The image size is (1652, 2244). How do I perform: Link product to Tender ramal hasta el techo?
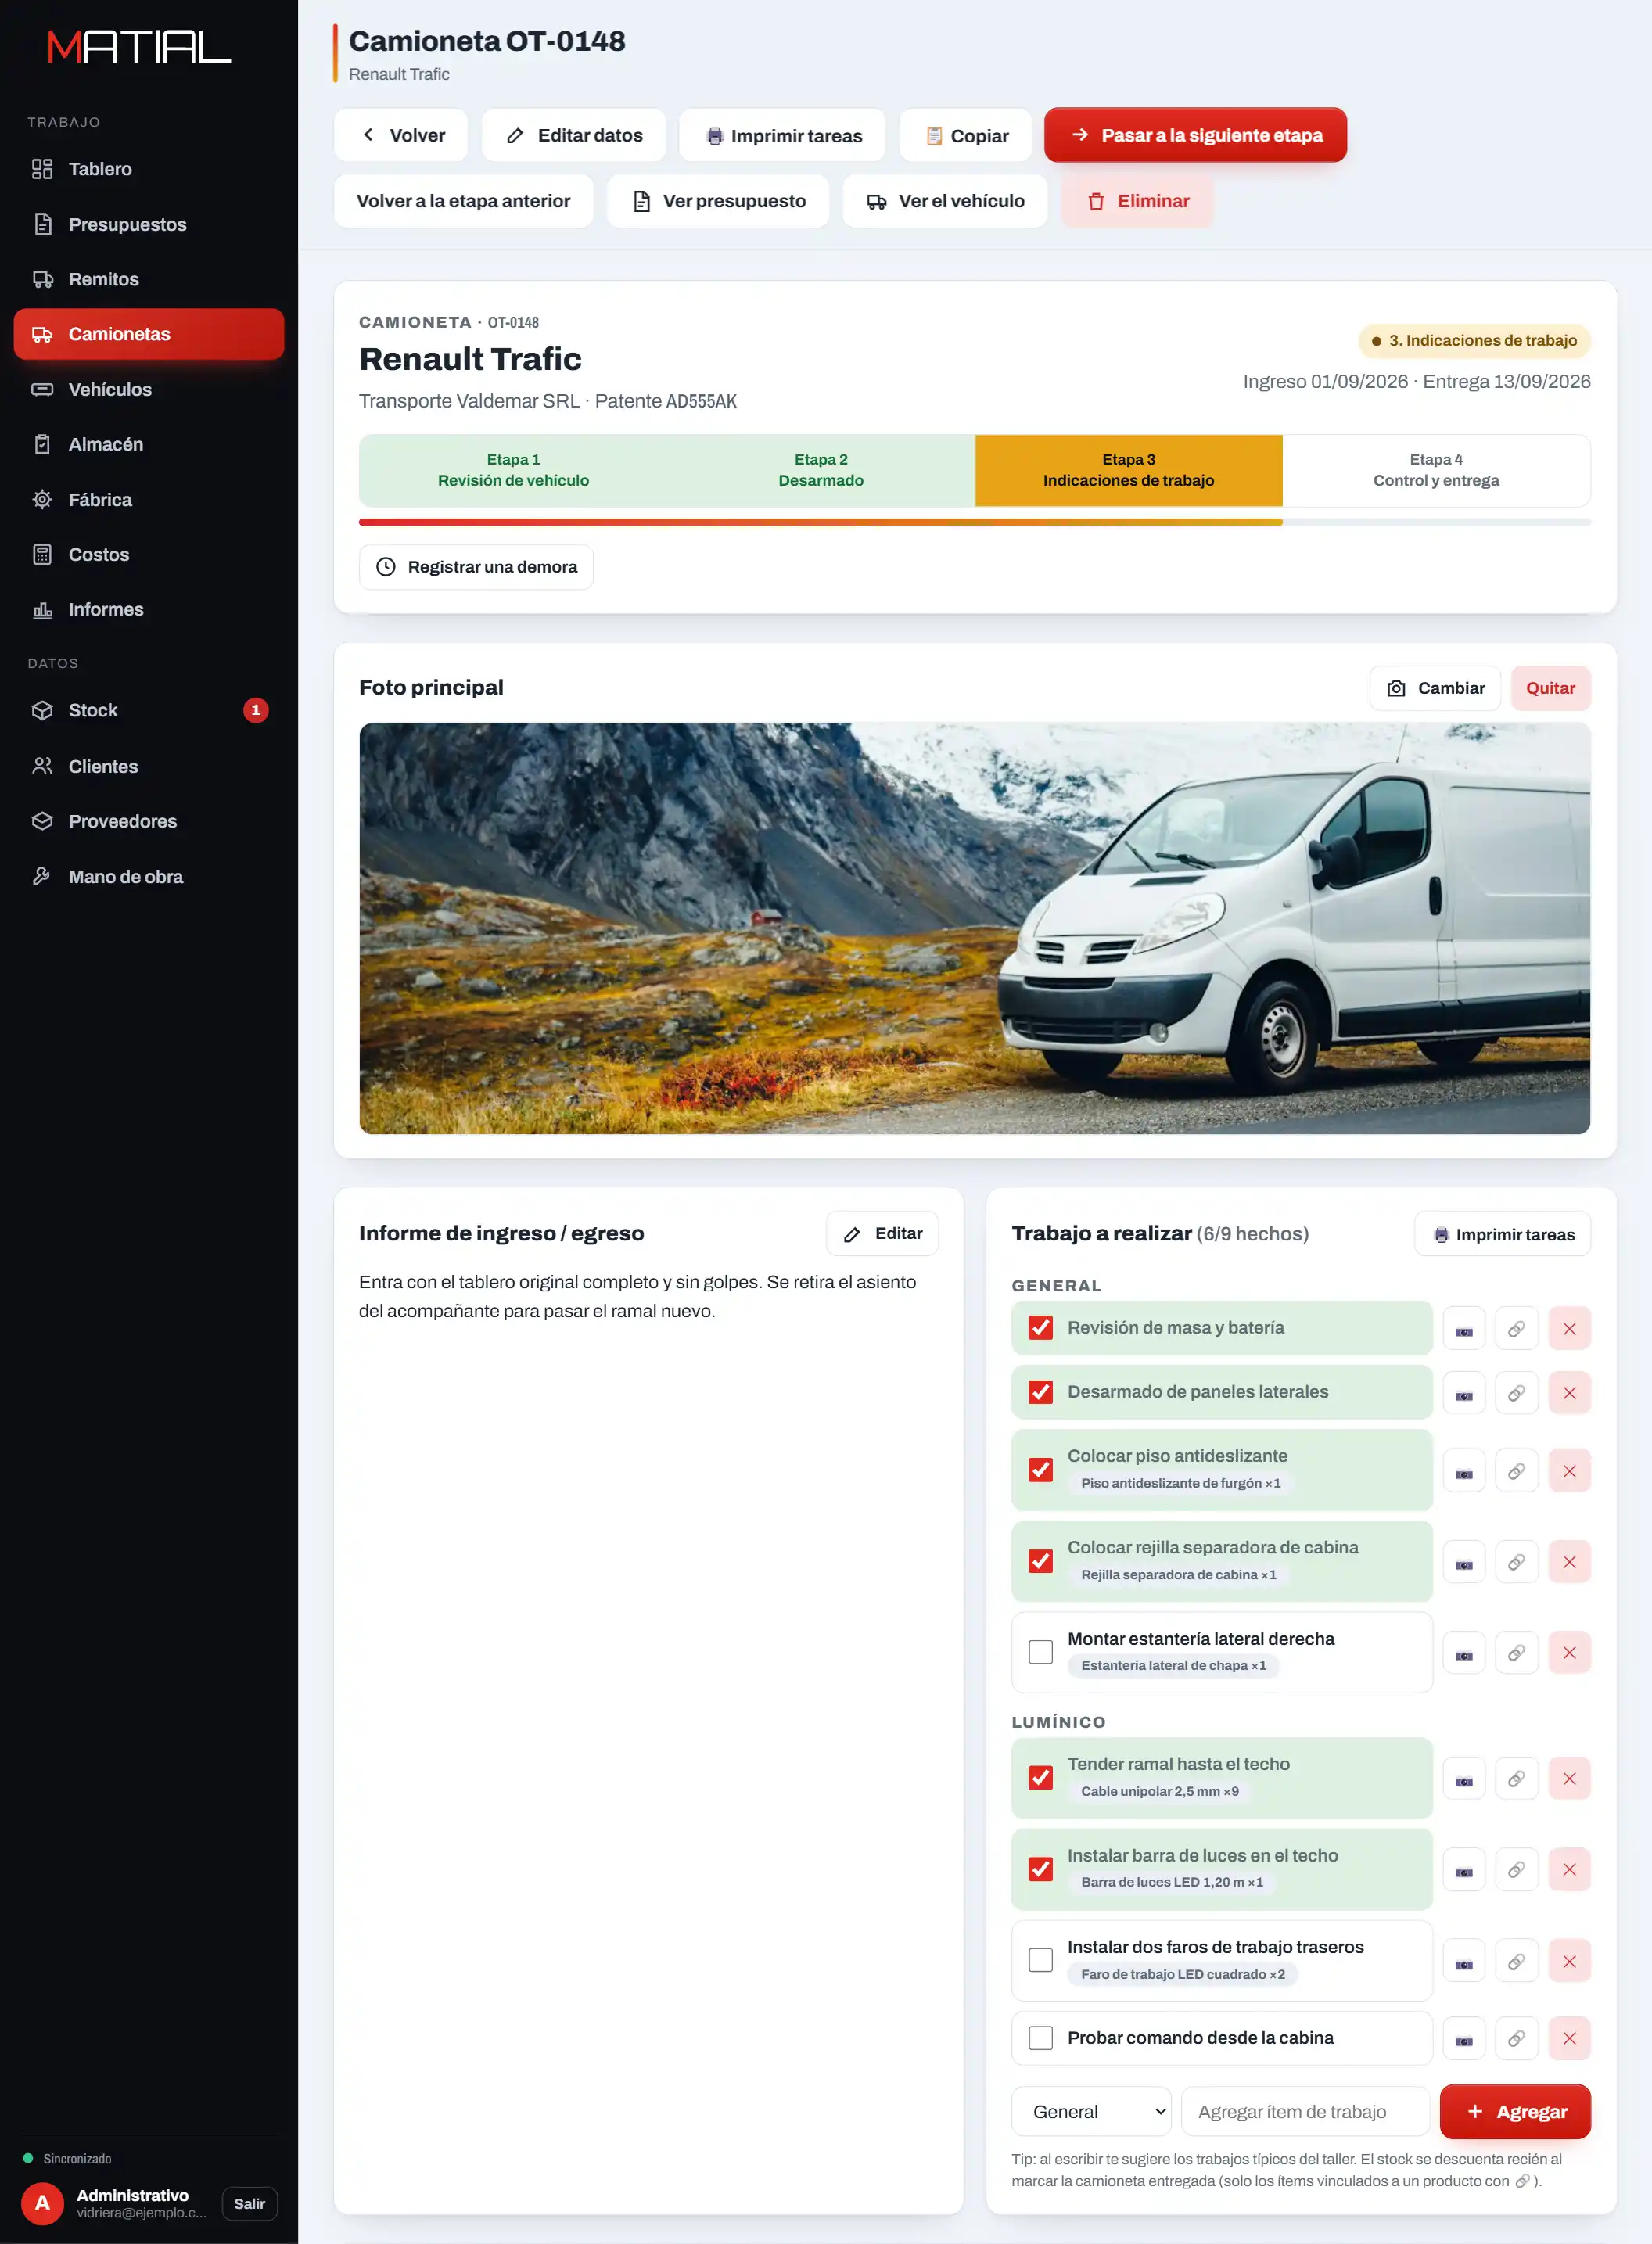point(1516,1779)
